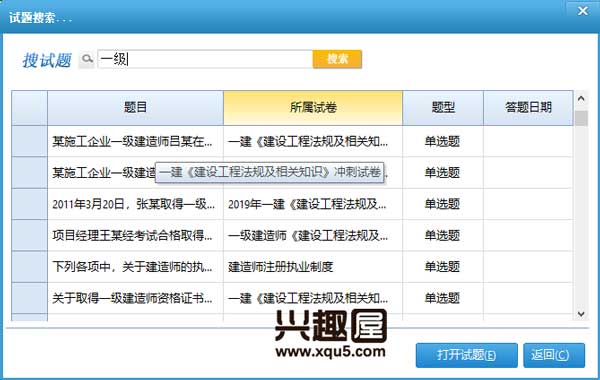Close the 试题搜索 dialog
600x380 pixels.
[x=583, y=11]
